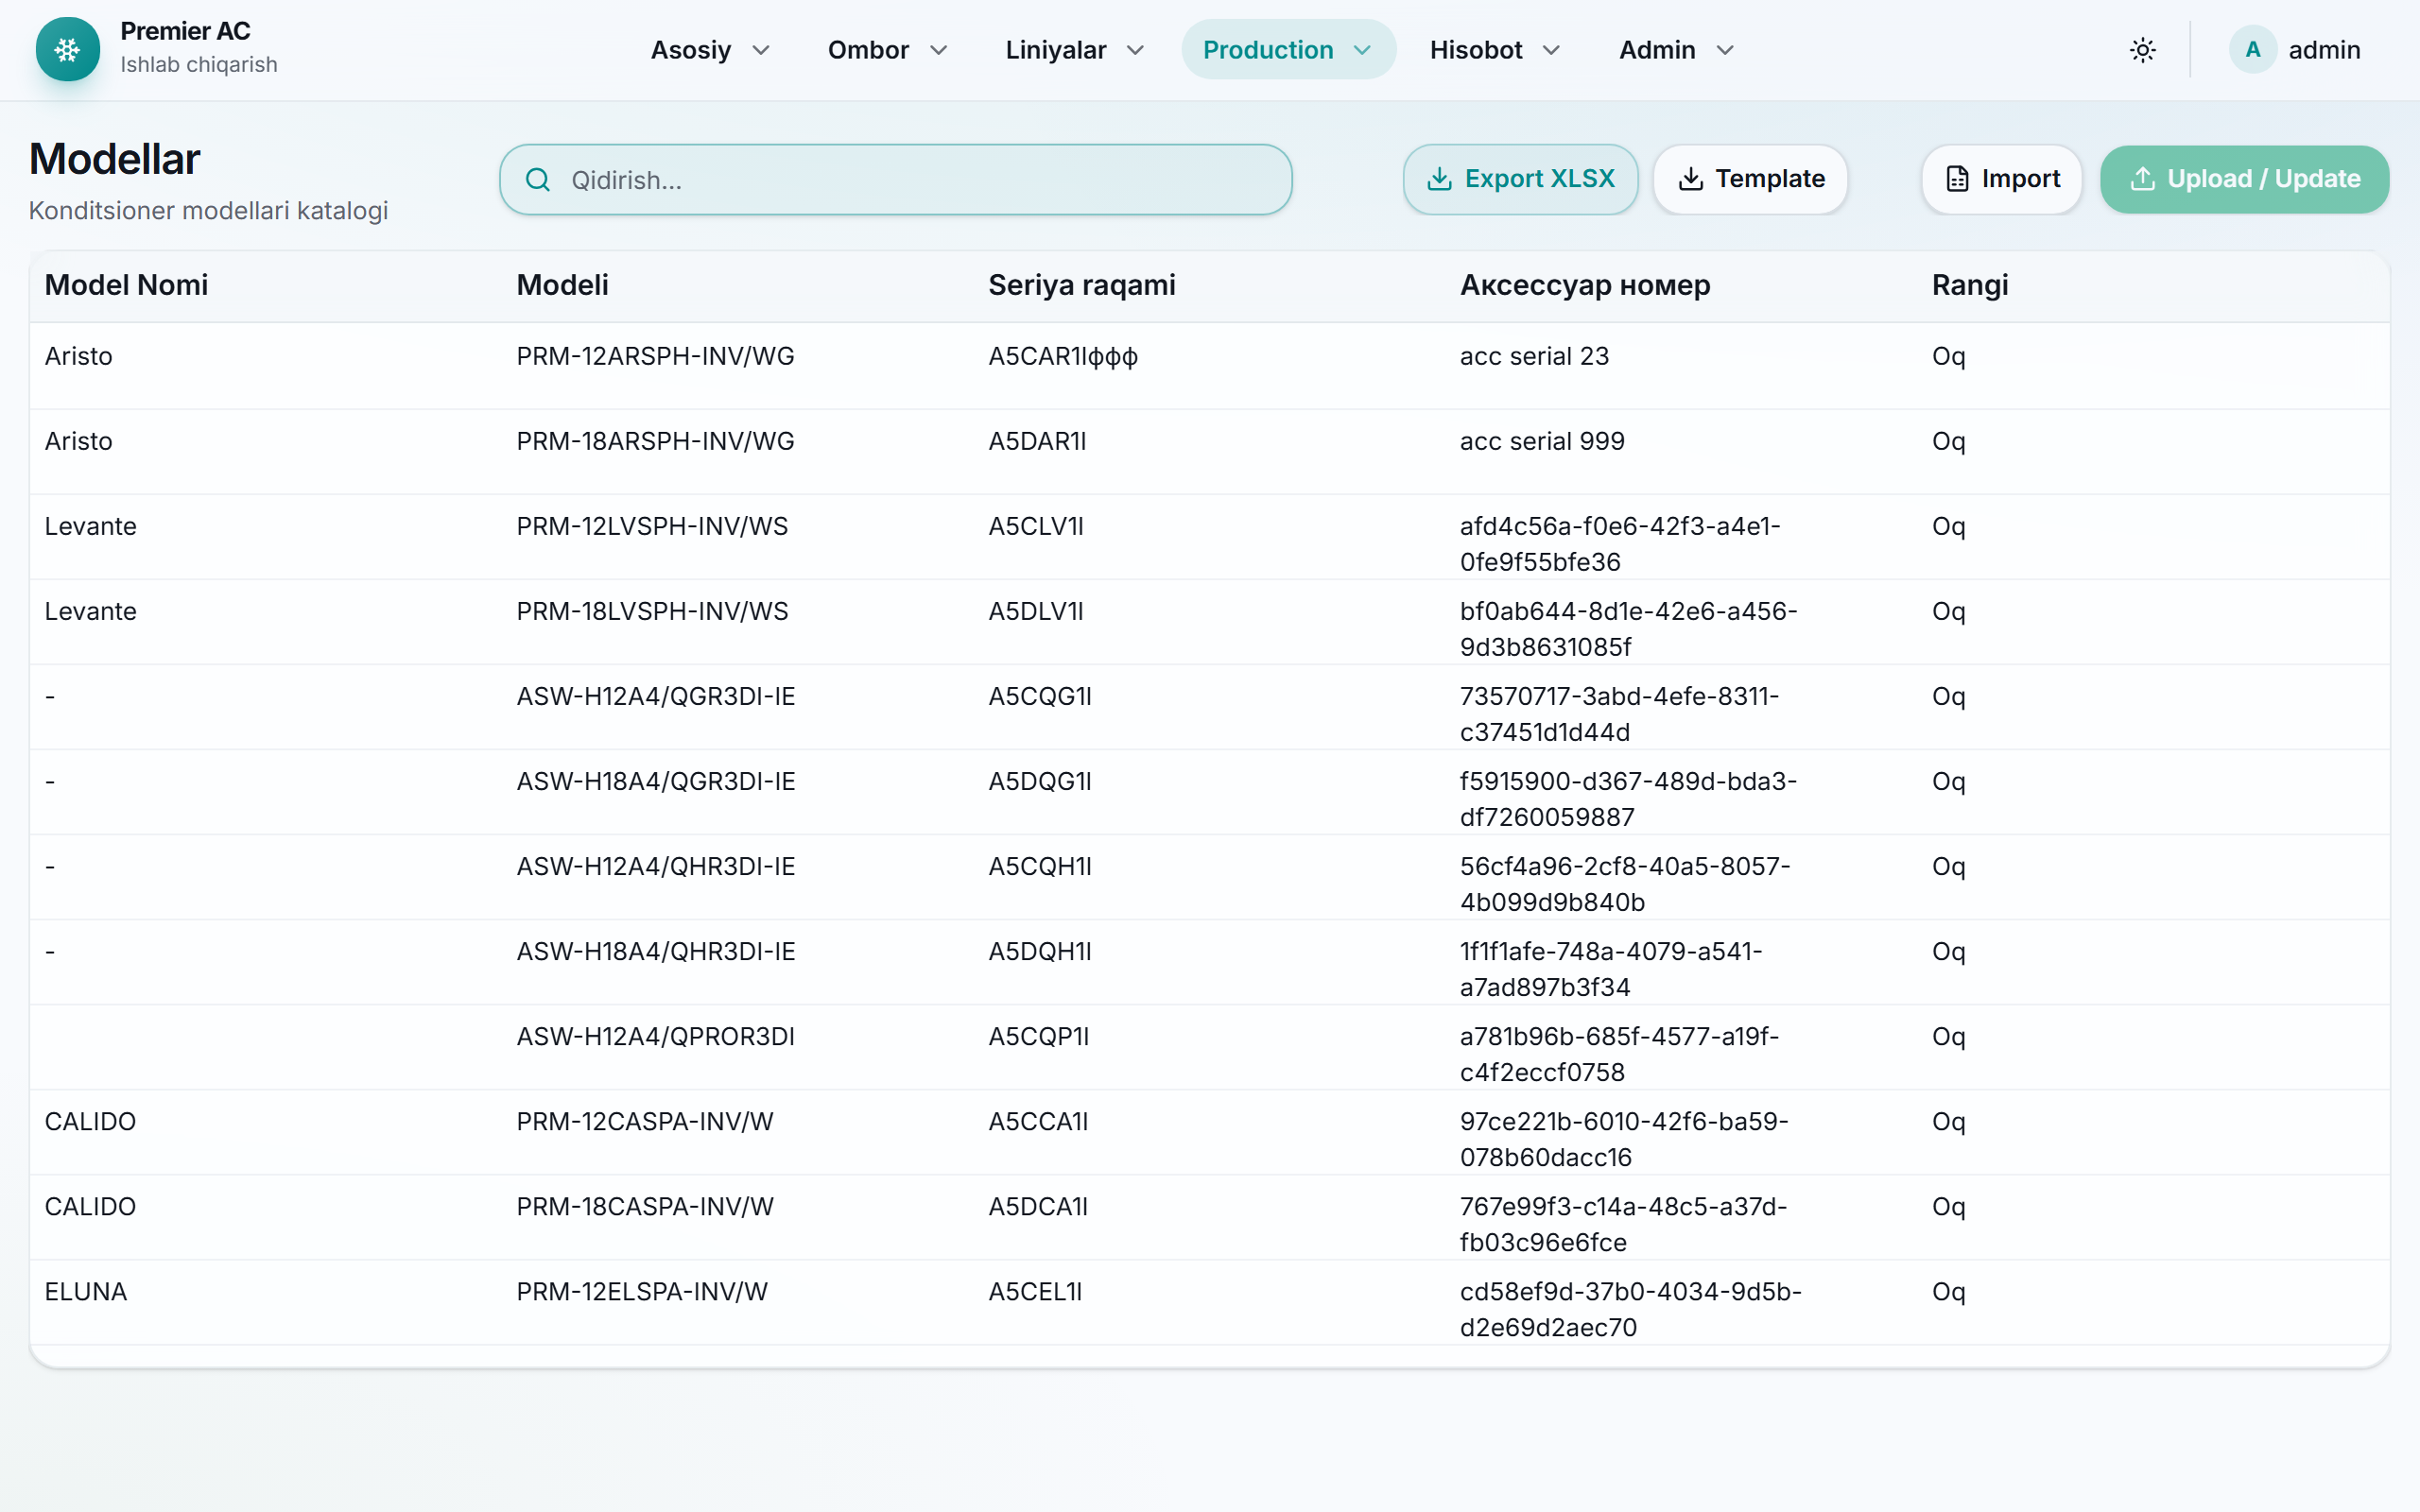
Task: Open the Liniyalar menu
Action: pos(1075,50)
